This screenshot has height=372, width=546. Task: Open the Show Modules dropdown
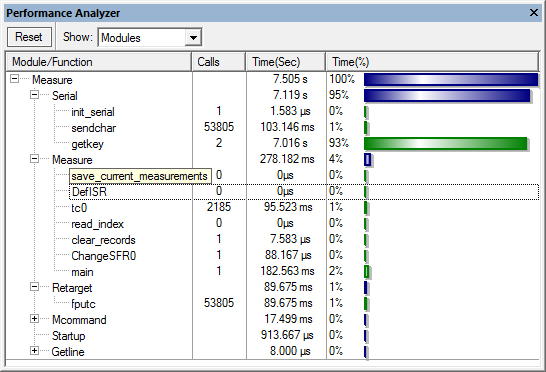[x=193, y=37]
